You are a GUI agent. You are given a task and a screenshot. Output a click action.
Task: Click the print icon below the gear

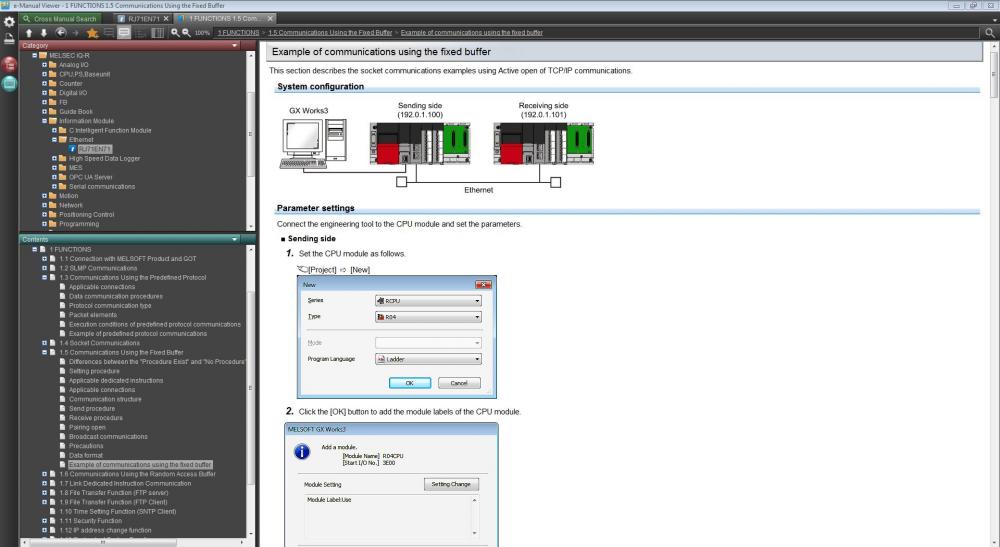9,39
